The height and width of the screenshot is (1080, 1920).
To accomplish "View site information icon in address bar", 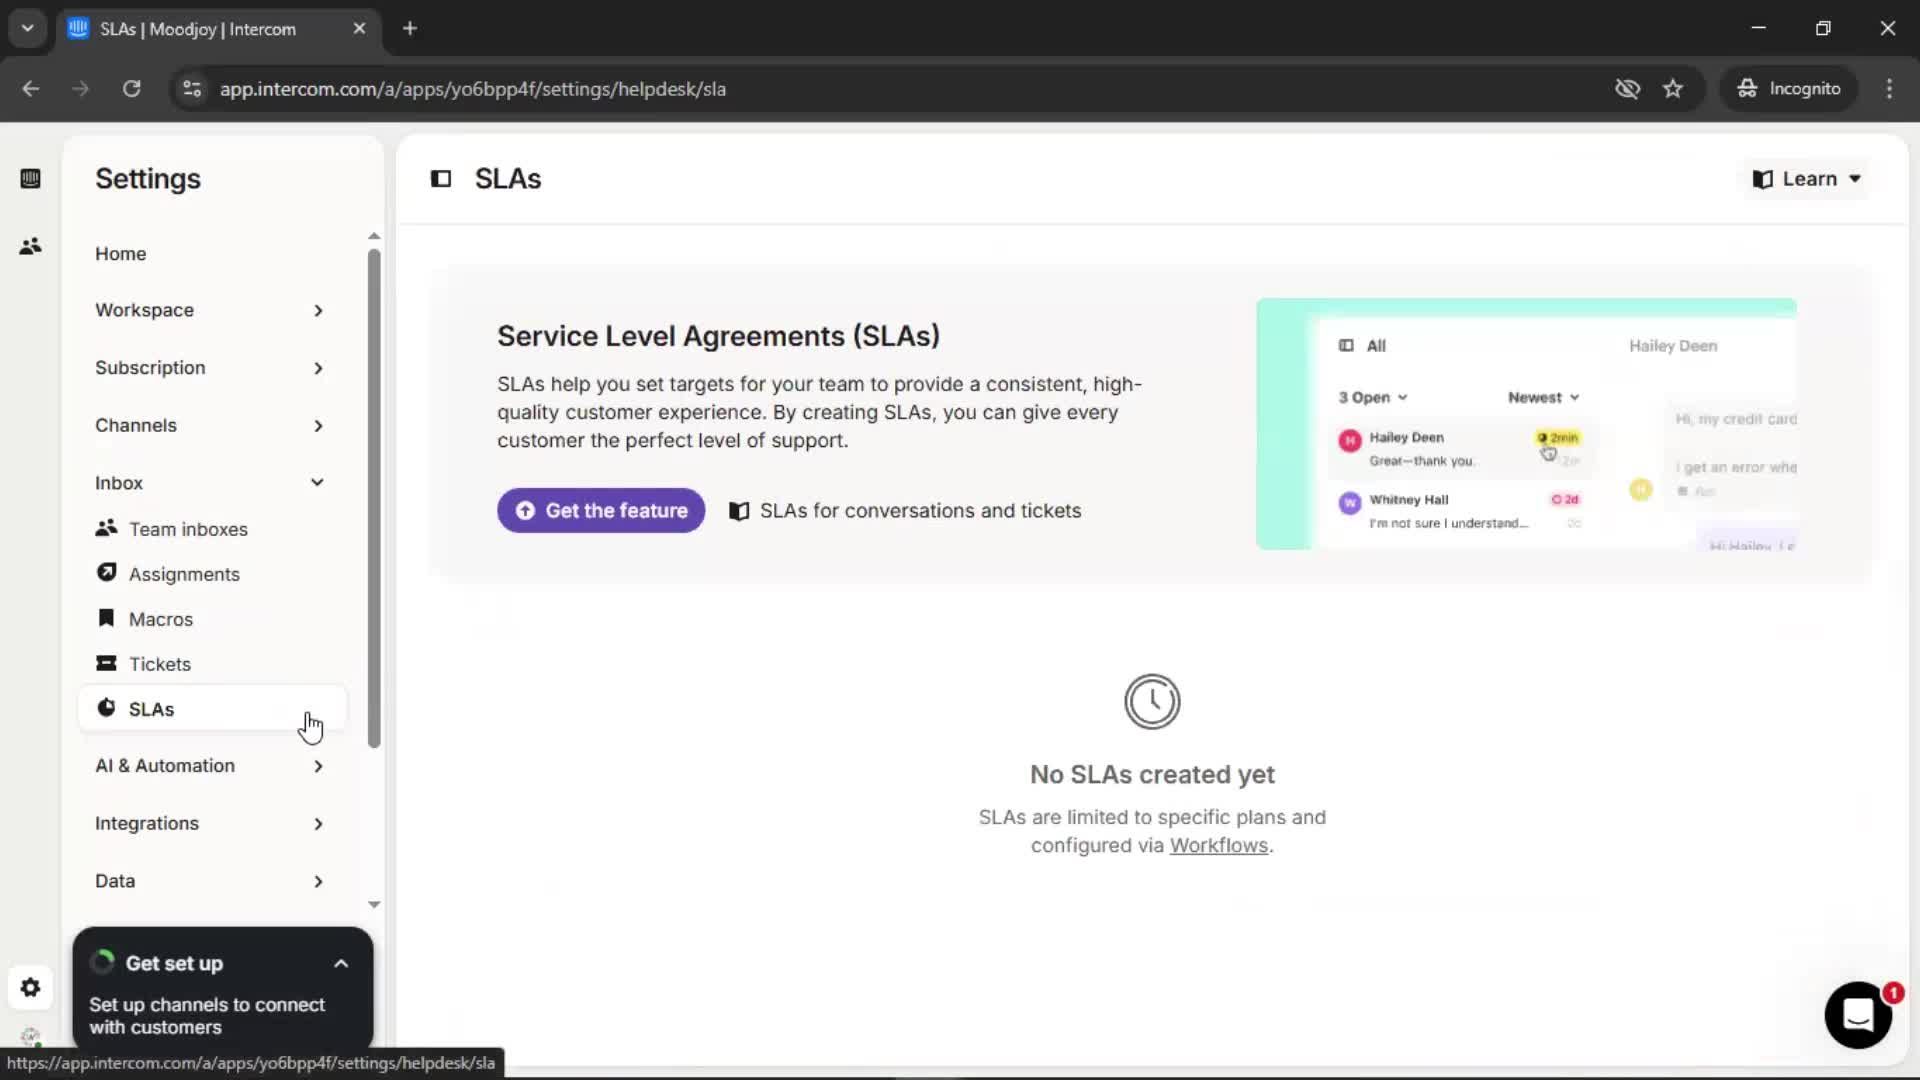I will [x=192, y=89].
